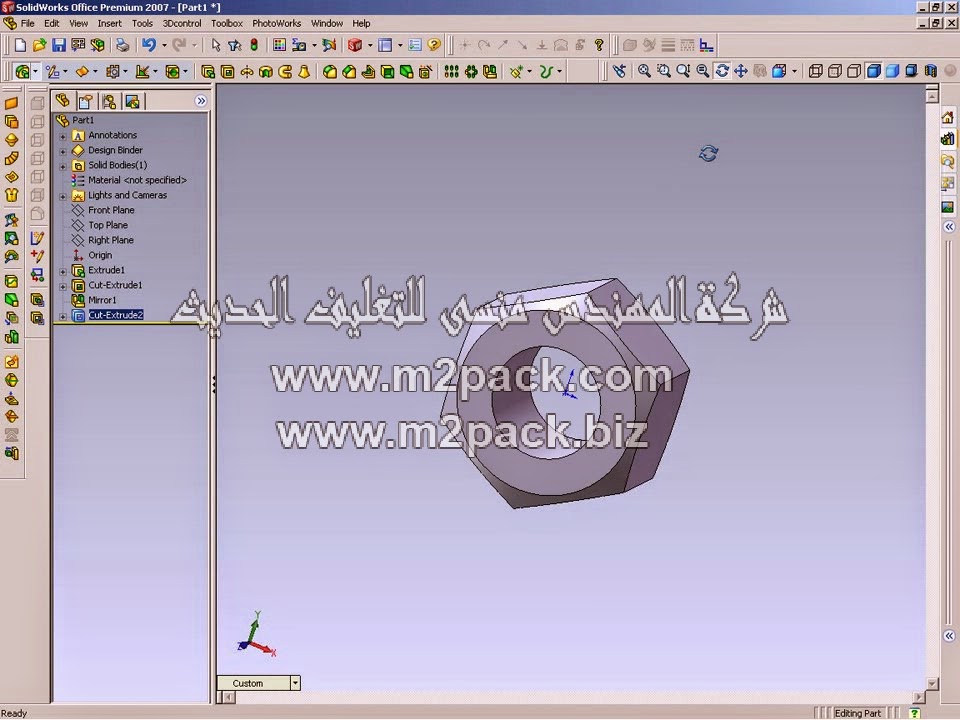Open the File menu
The image size is (960, 720).
(28, 23)
